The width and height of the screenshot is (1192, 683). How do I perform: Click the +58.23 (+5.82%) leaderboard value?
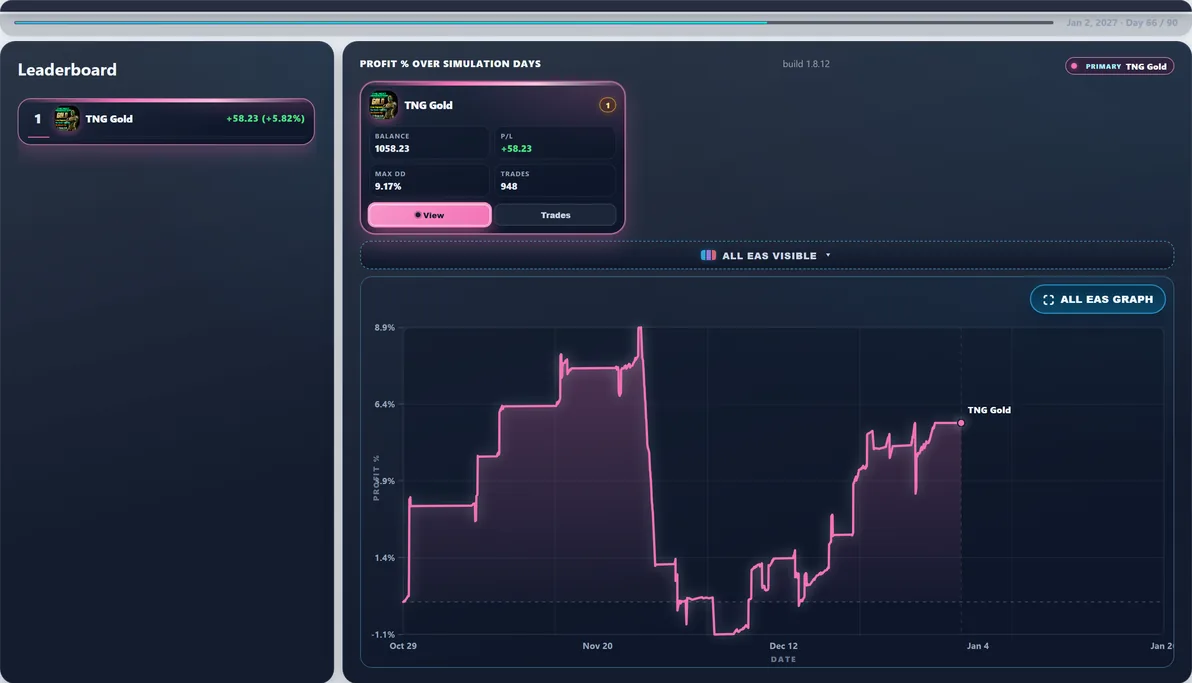tap(265, 119)
